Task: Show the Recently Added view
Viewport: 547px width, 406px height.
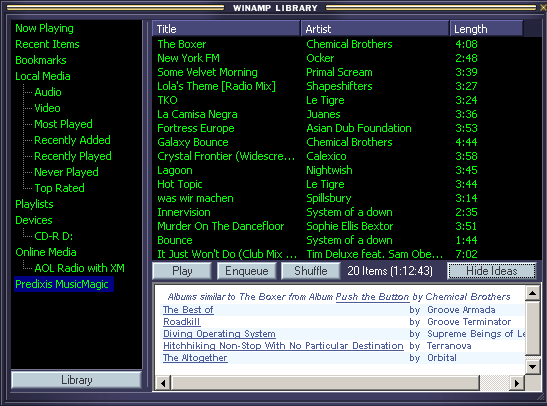Action: tap(72, 140)
